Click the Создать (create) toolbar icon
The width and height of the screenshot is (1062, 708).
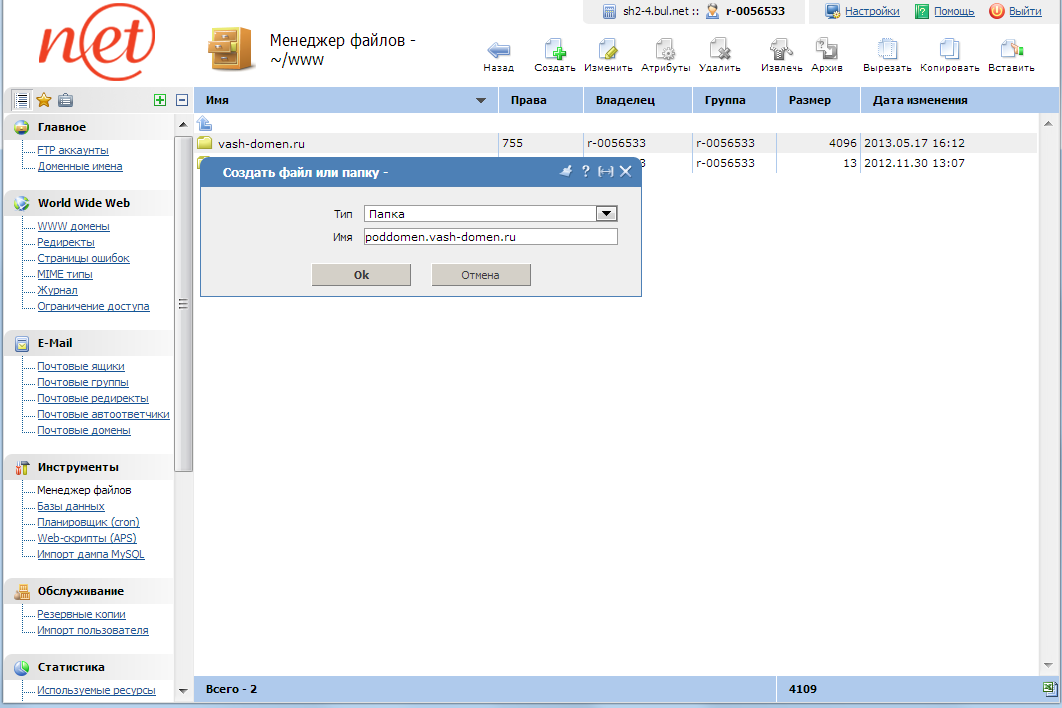(x=554, y=50)
